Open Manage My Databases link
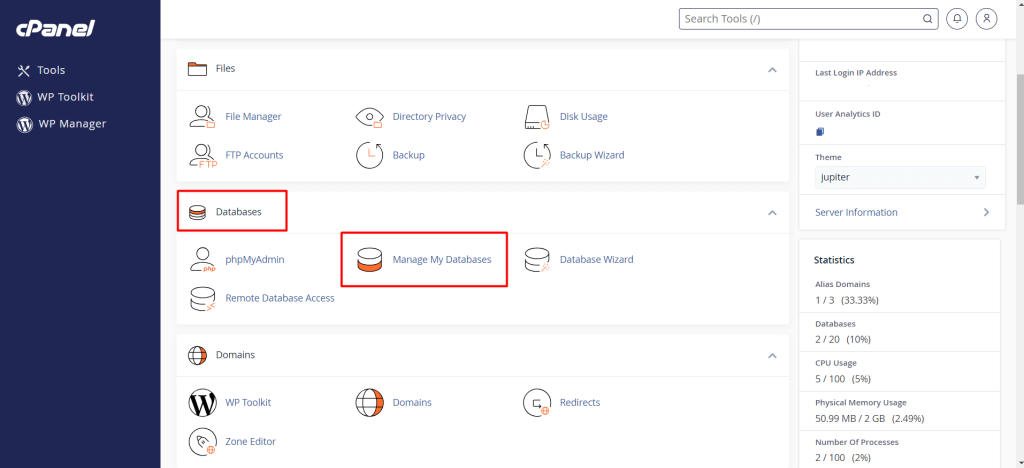 click(x=441, y=260)
